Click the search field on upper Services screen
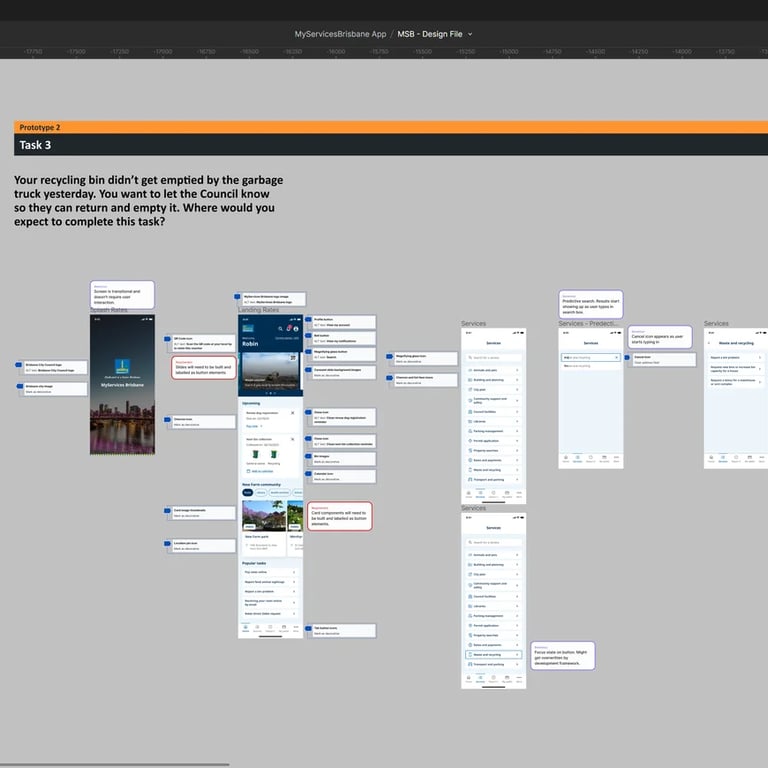The width and height of the screenshot is (768, 768). point(493,358)
